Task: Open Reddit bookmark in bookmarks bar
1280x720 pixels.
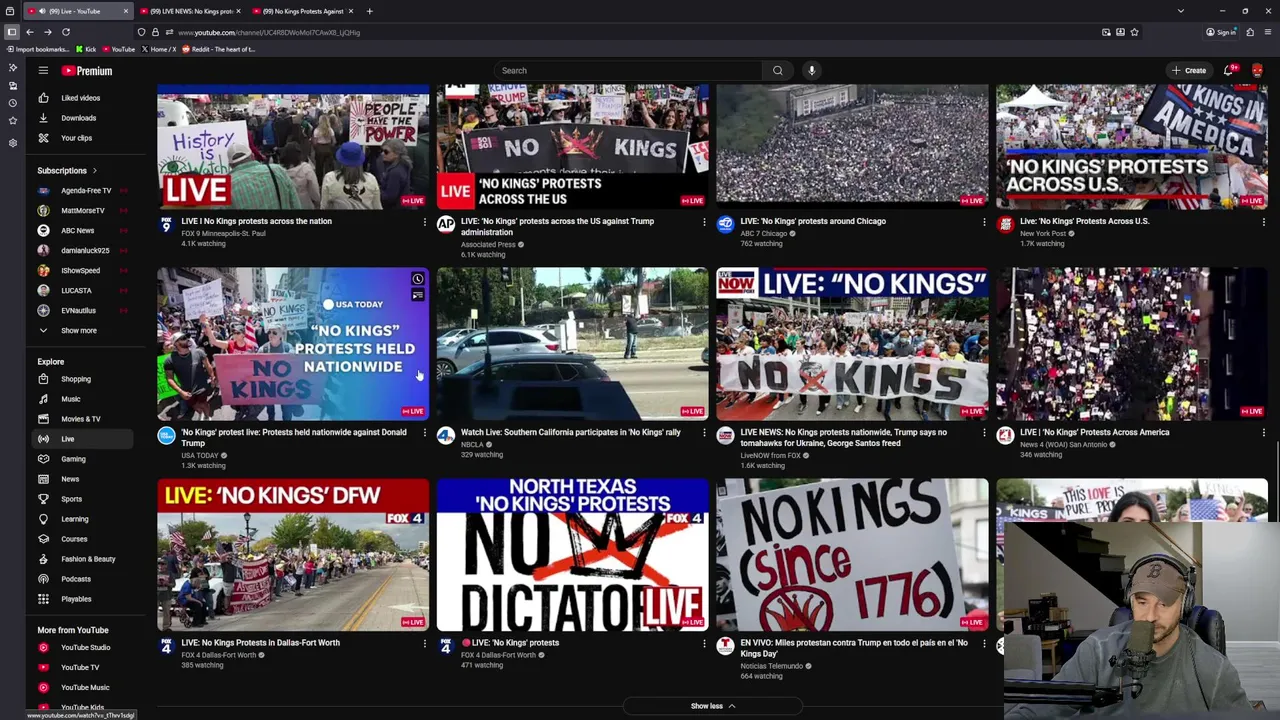Action: point(218,49)
